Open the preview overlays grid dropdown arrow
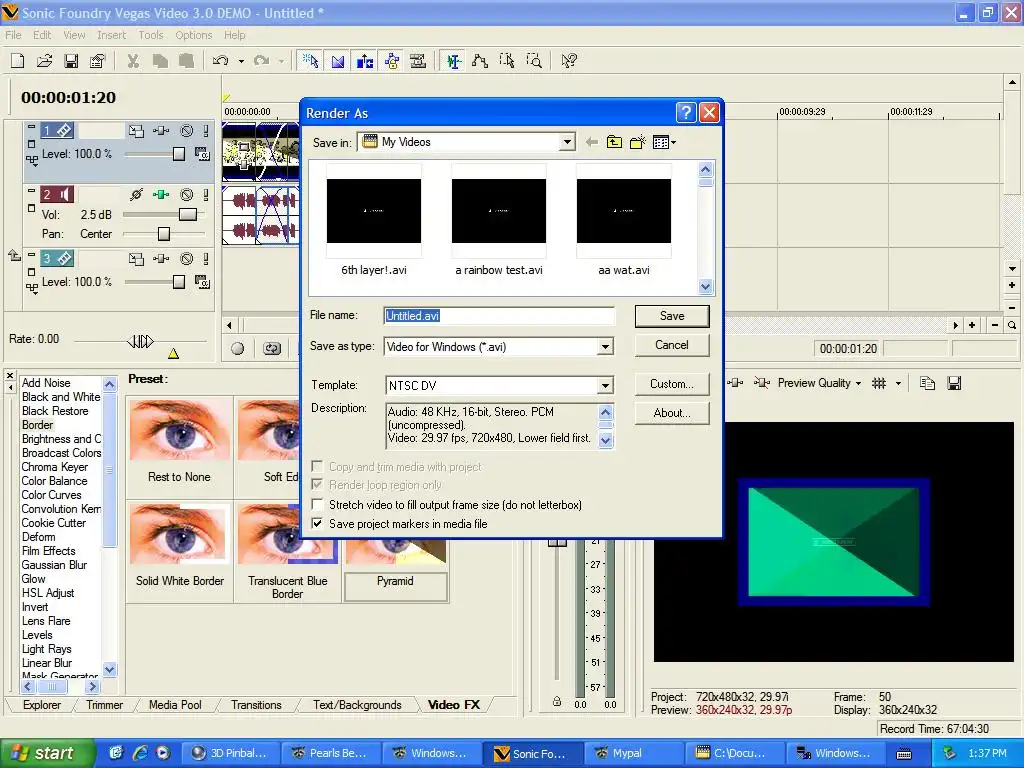The width and height of the screenshot is (1024, 768). [x=898, y=383]
